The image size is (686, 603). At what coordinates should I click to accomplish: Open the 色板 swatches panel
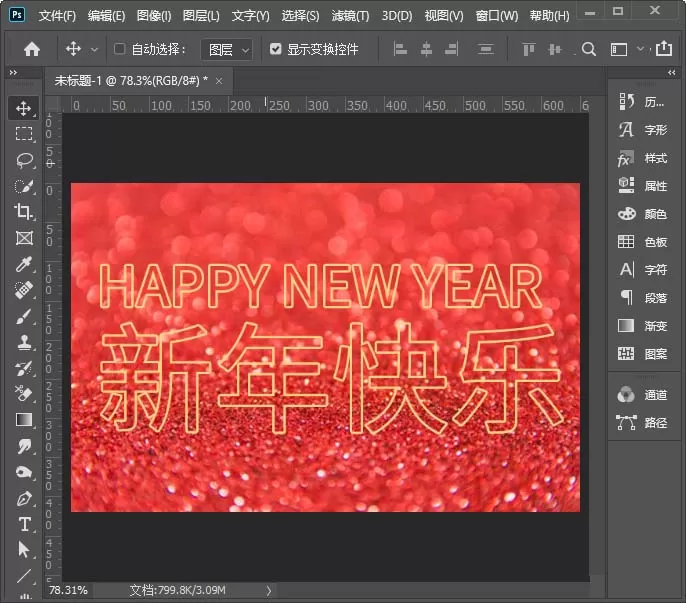tap(642, 242)
